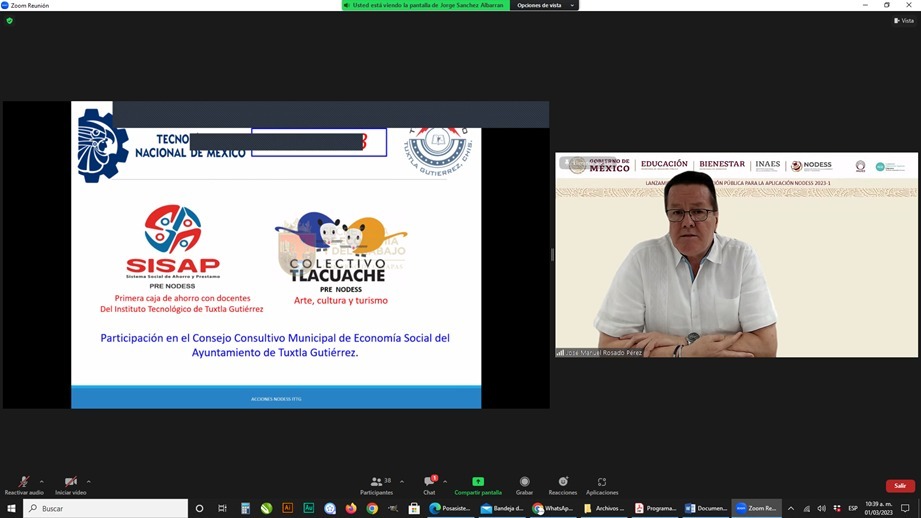Open Task View on taskbar
The height and width of the screenshot is (518, 921).
[222, 508]
